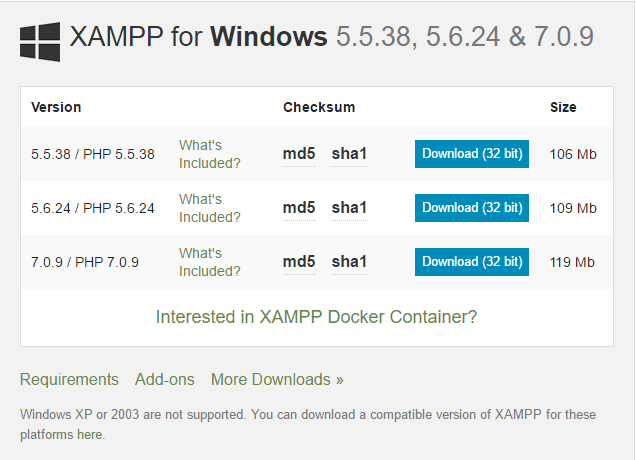Open sha1 checksum for version 5.5.38
The image size is (636, 460).
[349, 154]
